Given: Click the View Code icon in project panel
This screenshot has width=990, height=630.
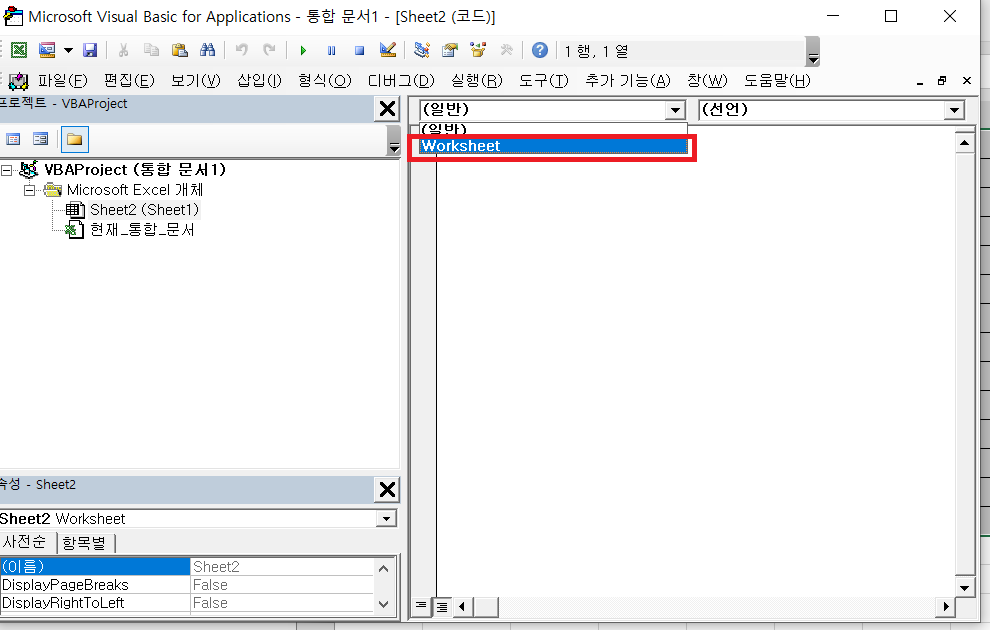Looking at the screenshot, I should [13, 139].
